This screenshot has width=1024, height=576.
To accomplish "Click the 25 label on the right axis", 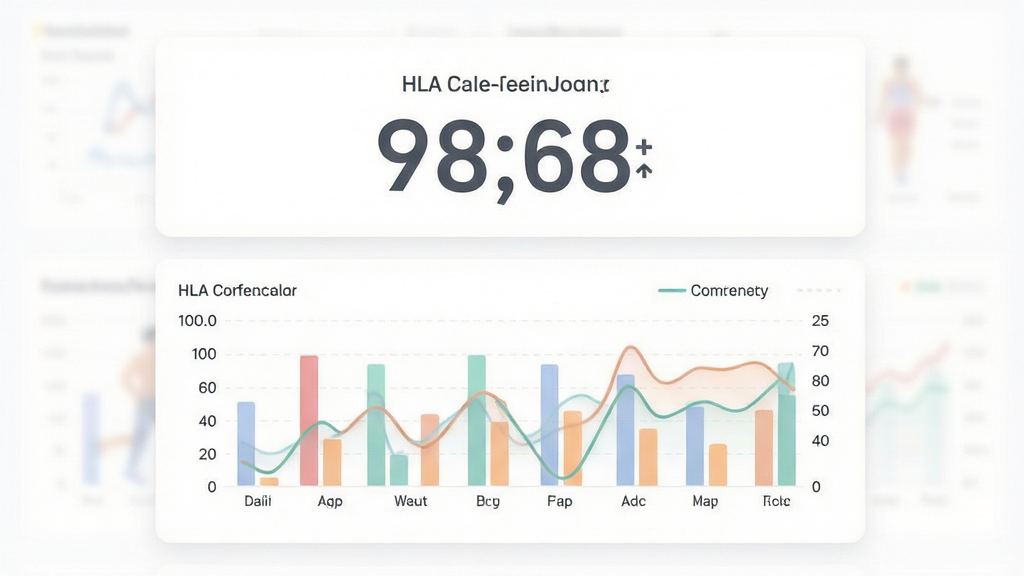I will pyautogui.click(x=820, y=321).
